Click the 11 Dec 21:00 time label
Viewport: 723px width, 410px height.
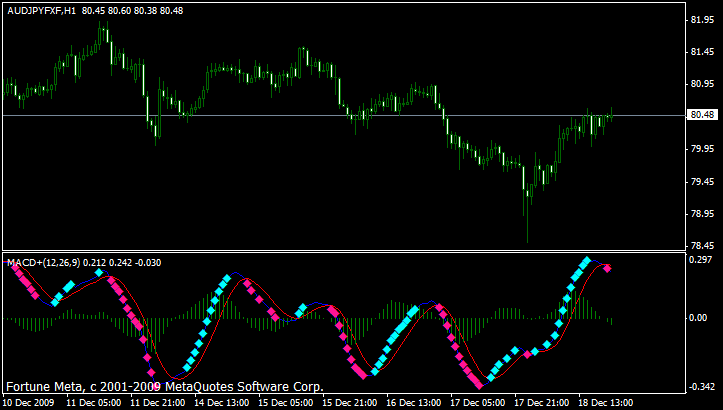158,403
